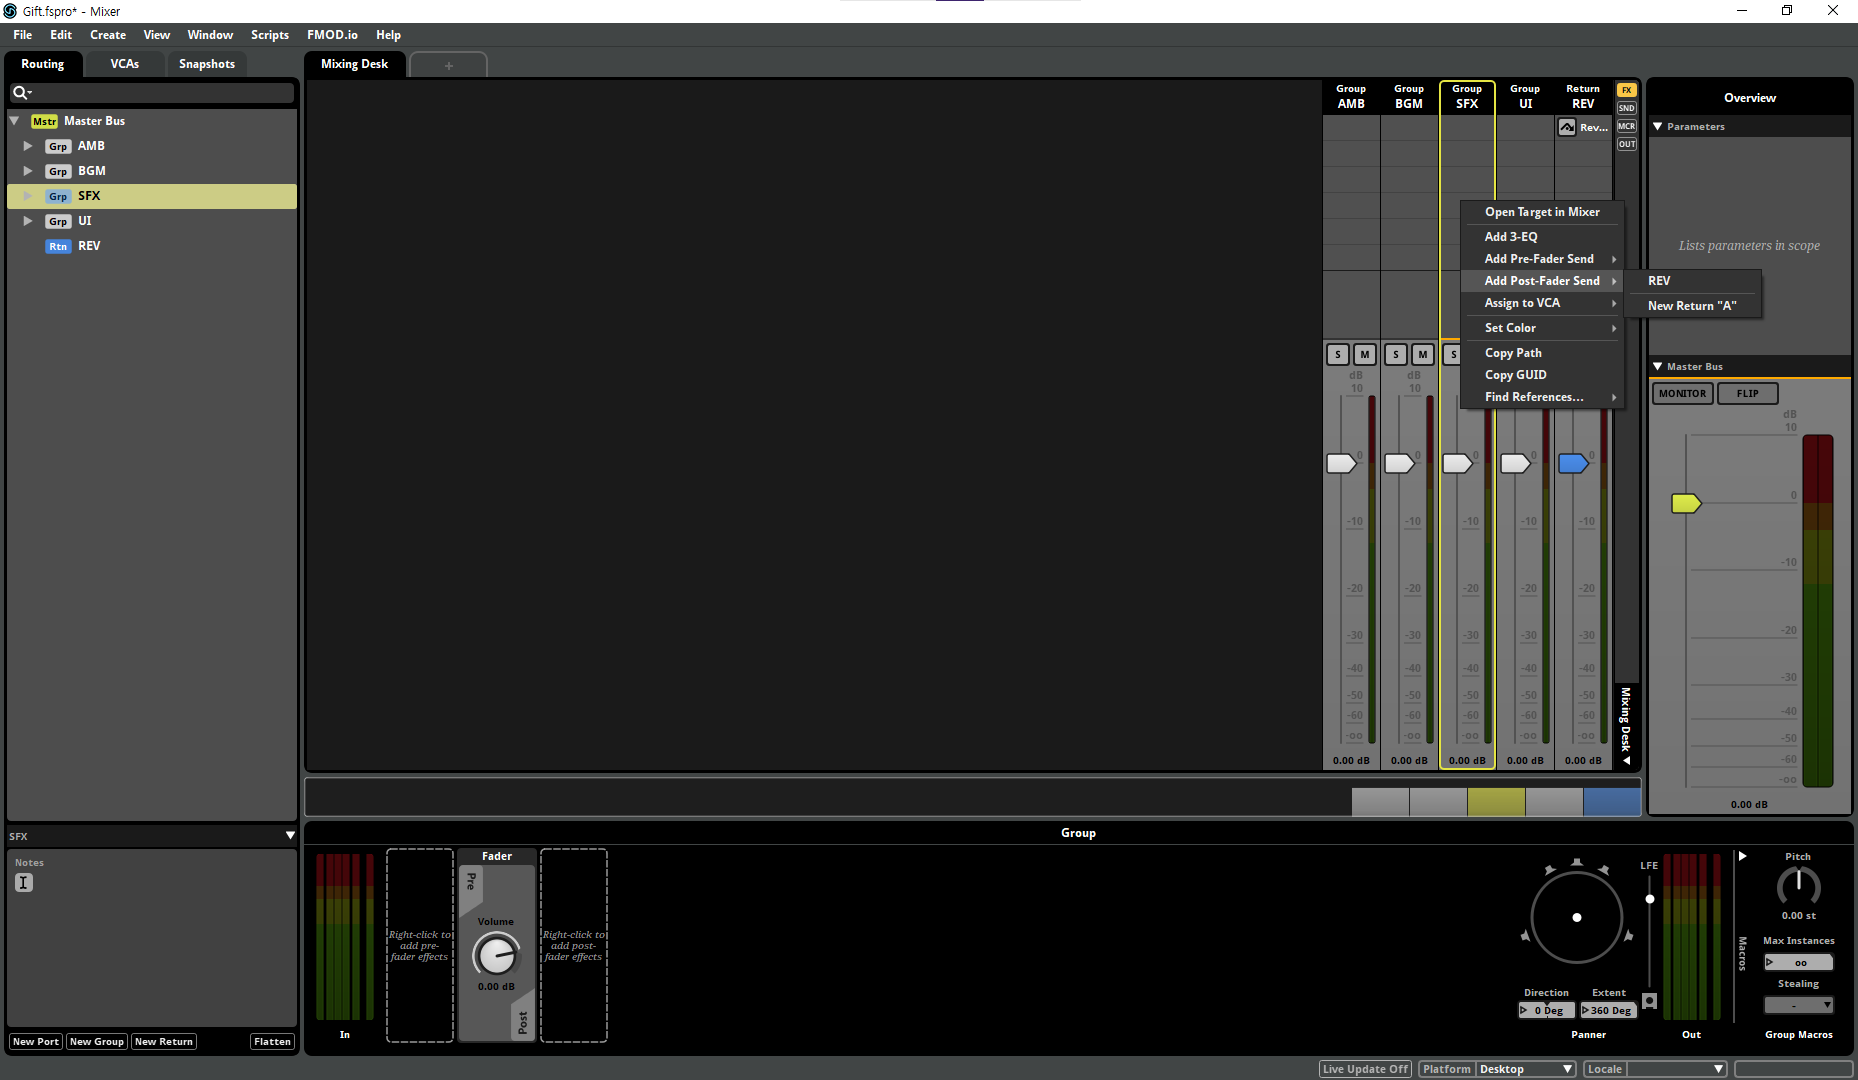Switch to the VCAs tab
This screenshot has height=1080, width=1858.
[x=125, y=64]
